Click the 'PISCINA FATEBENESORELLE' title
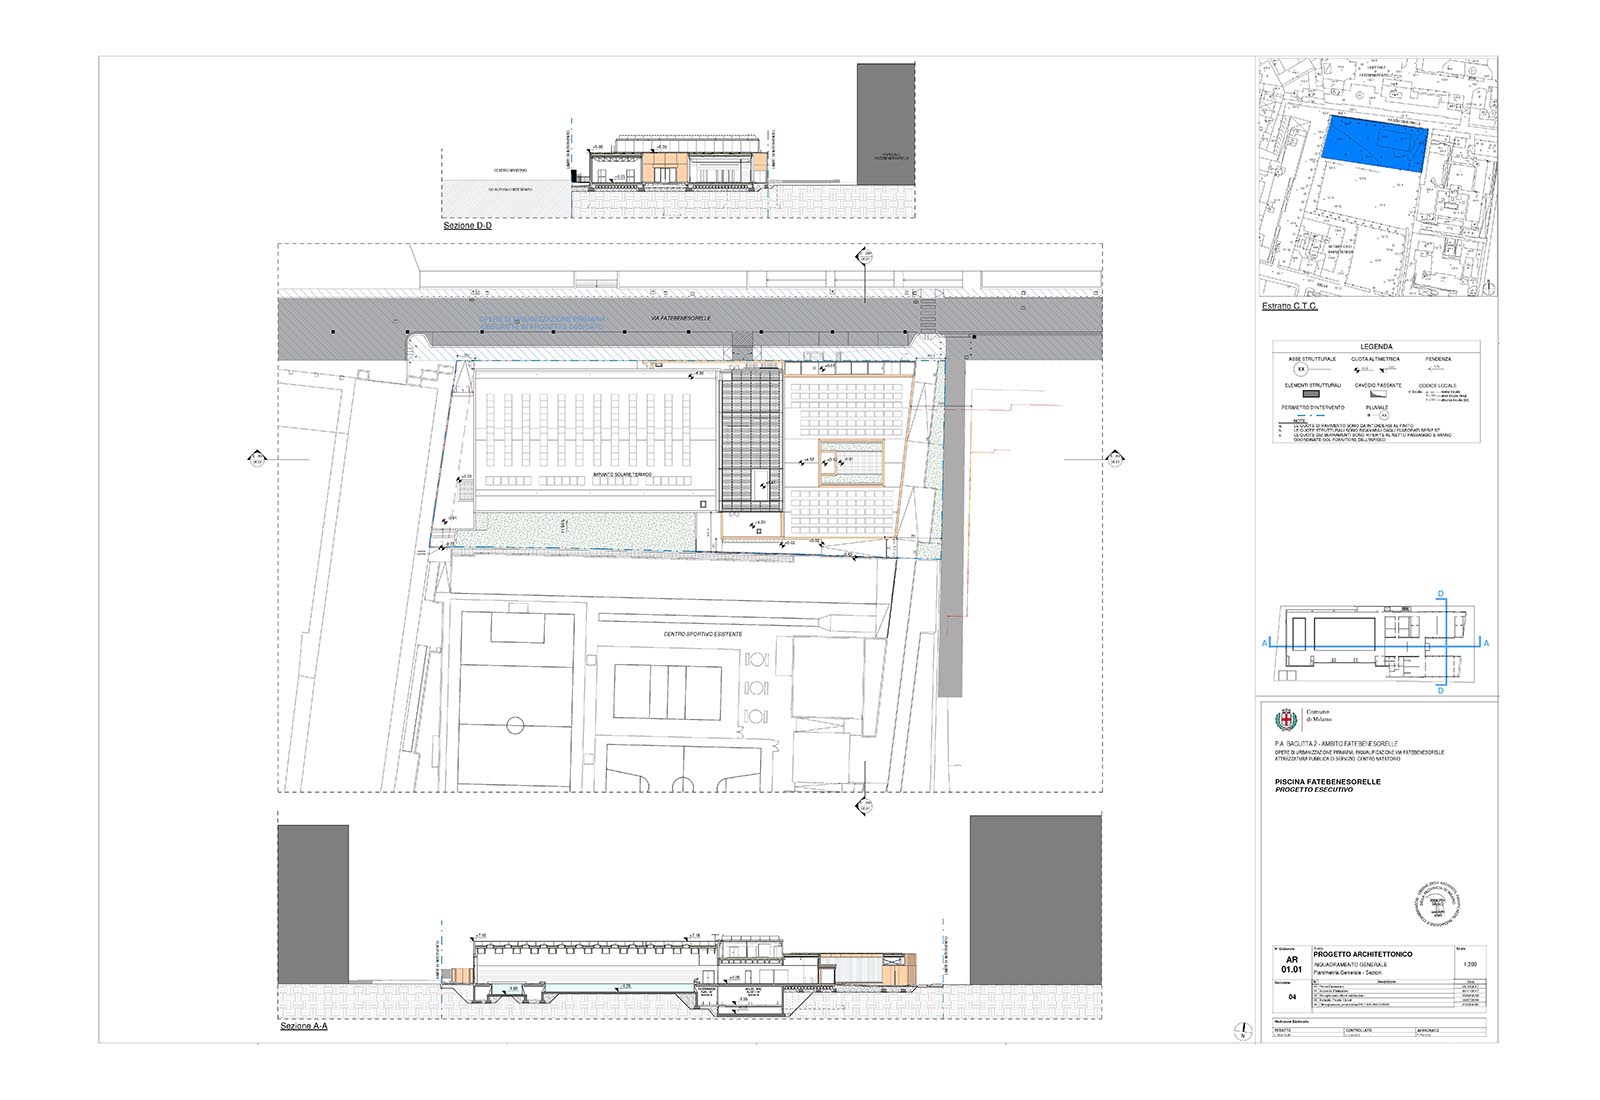The height and width of the screenshot is (1100, 1600). click(x=1327, y=781)
